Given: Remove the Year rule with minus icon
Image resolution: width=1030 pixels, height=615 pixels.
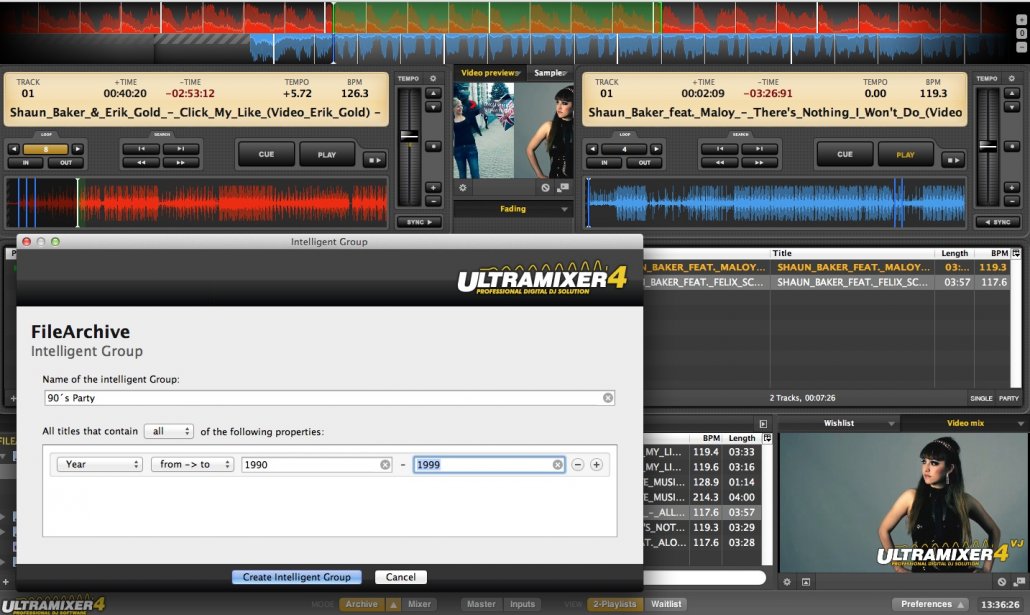Looking at the screenshot, I should (x=577, y=465).
